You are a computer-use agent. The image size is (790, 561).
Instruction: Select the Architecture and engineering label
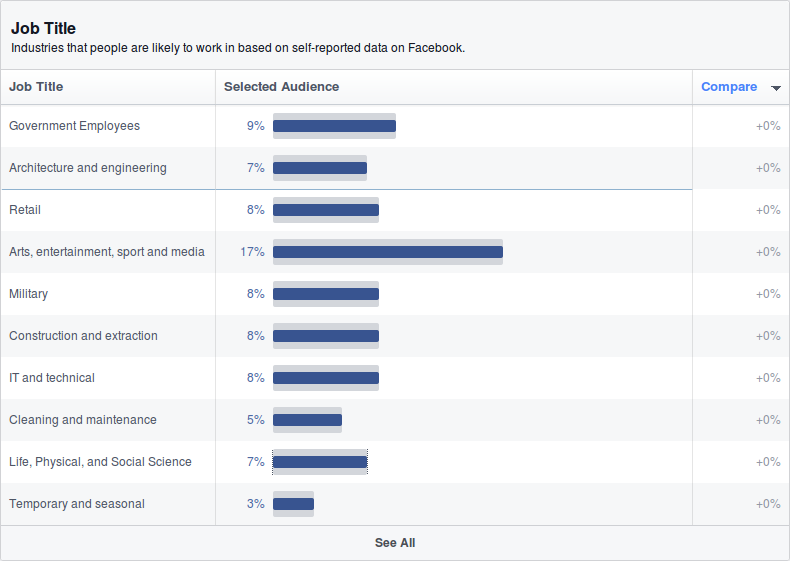pos(88,168)
